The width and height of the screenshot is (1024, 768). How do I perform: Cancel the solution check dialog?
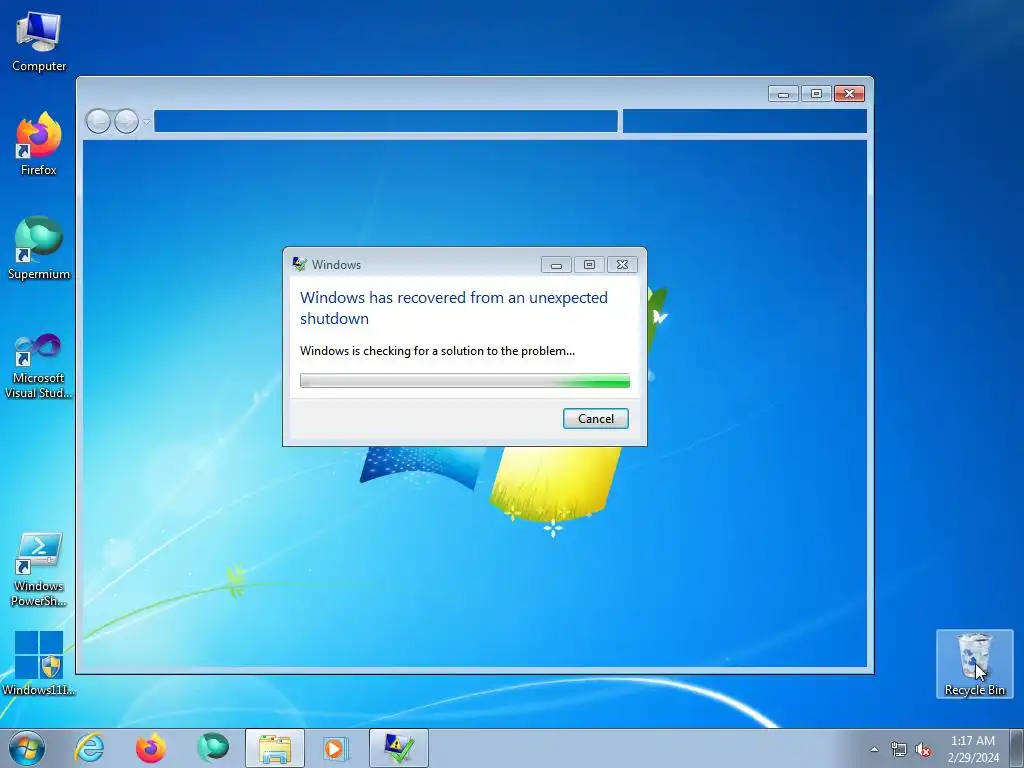[596, 419]
